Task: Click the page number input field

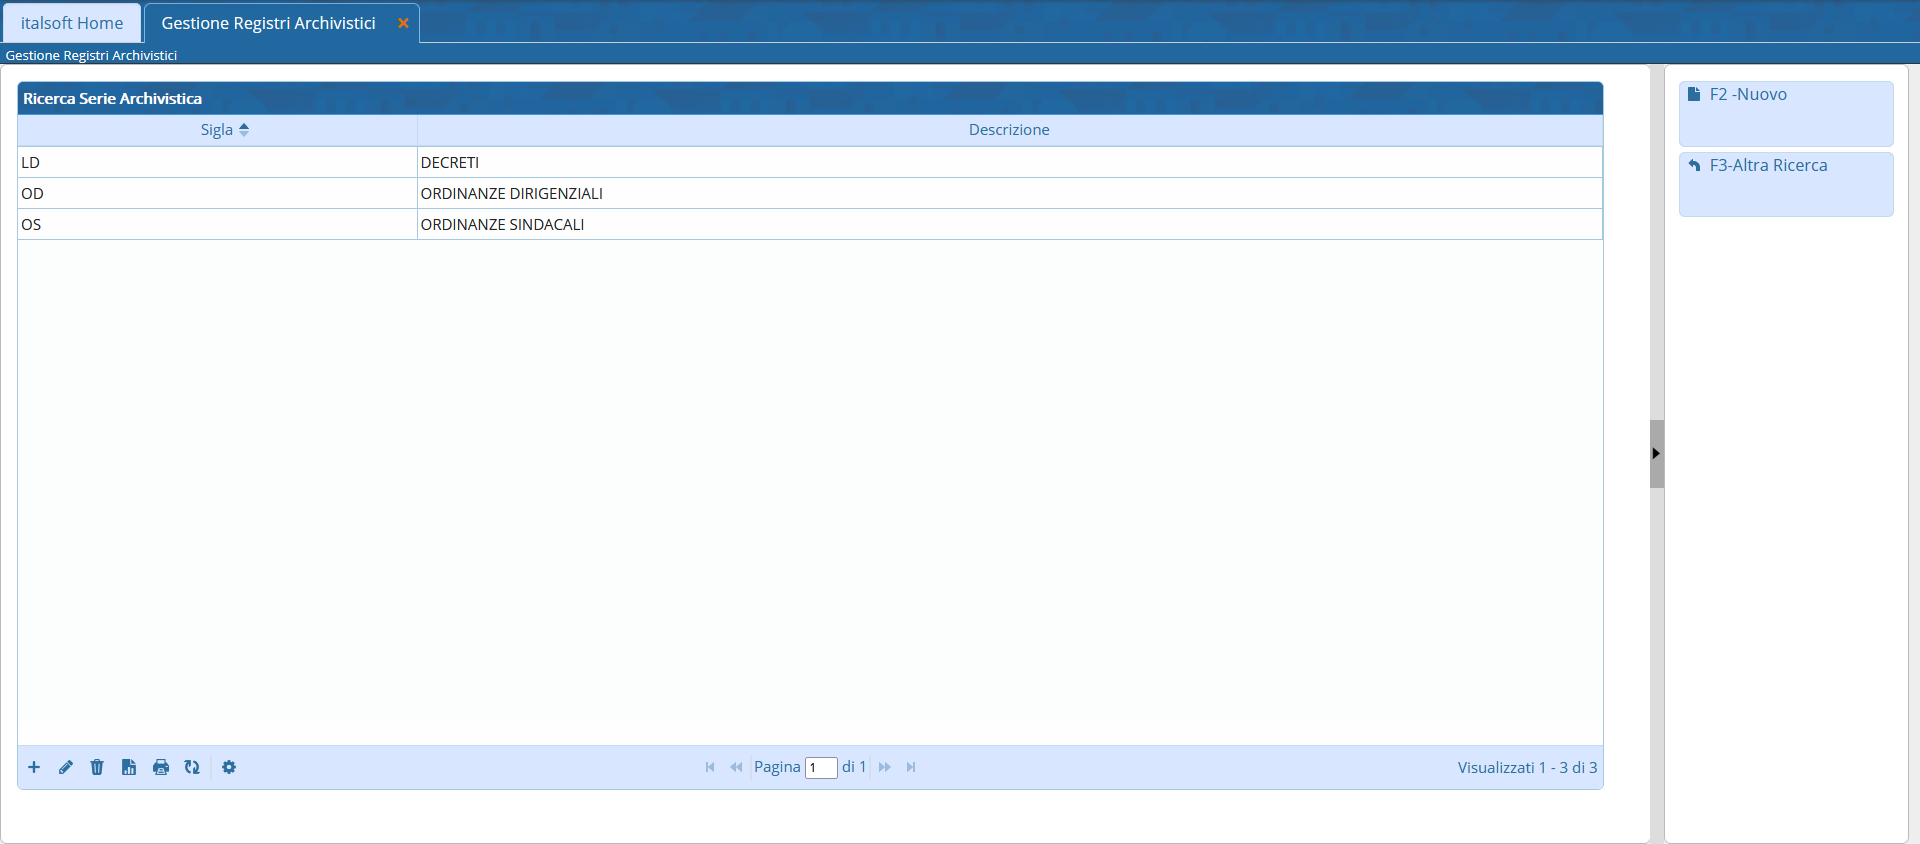Action: point(820,768)
